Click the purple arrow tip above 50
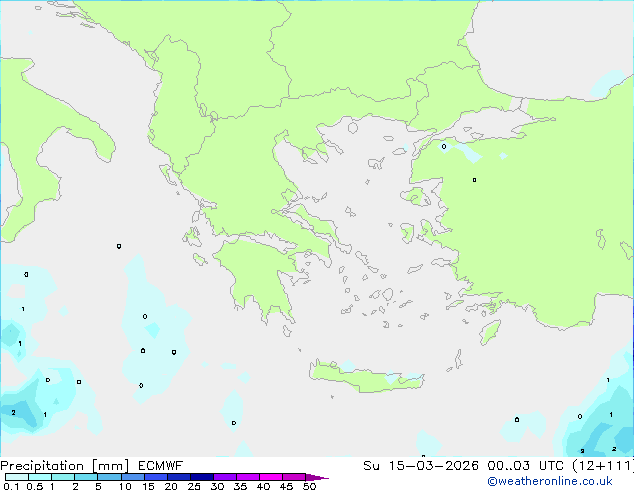 point(317,477)
